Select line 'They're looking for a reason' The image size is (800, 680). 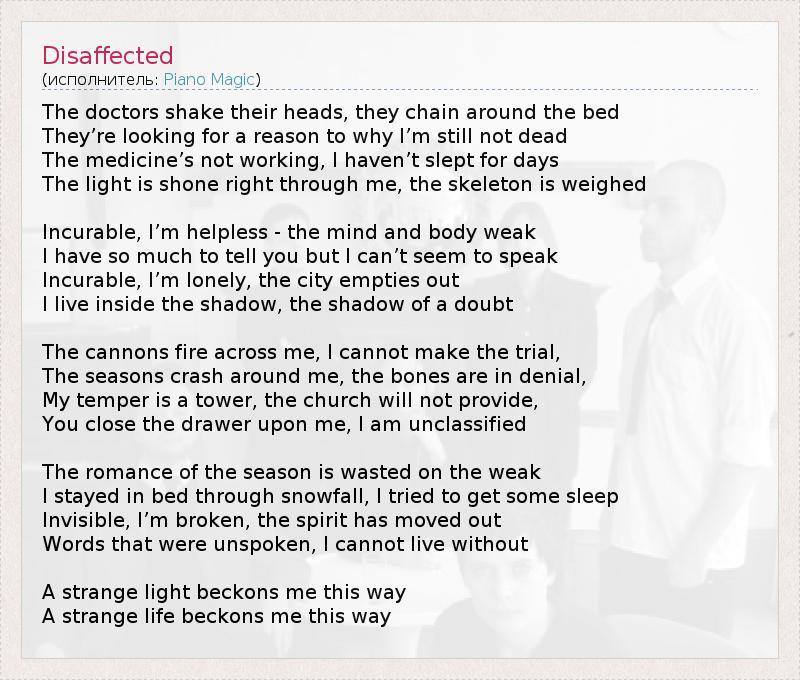coord(304,136)
